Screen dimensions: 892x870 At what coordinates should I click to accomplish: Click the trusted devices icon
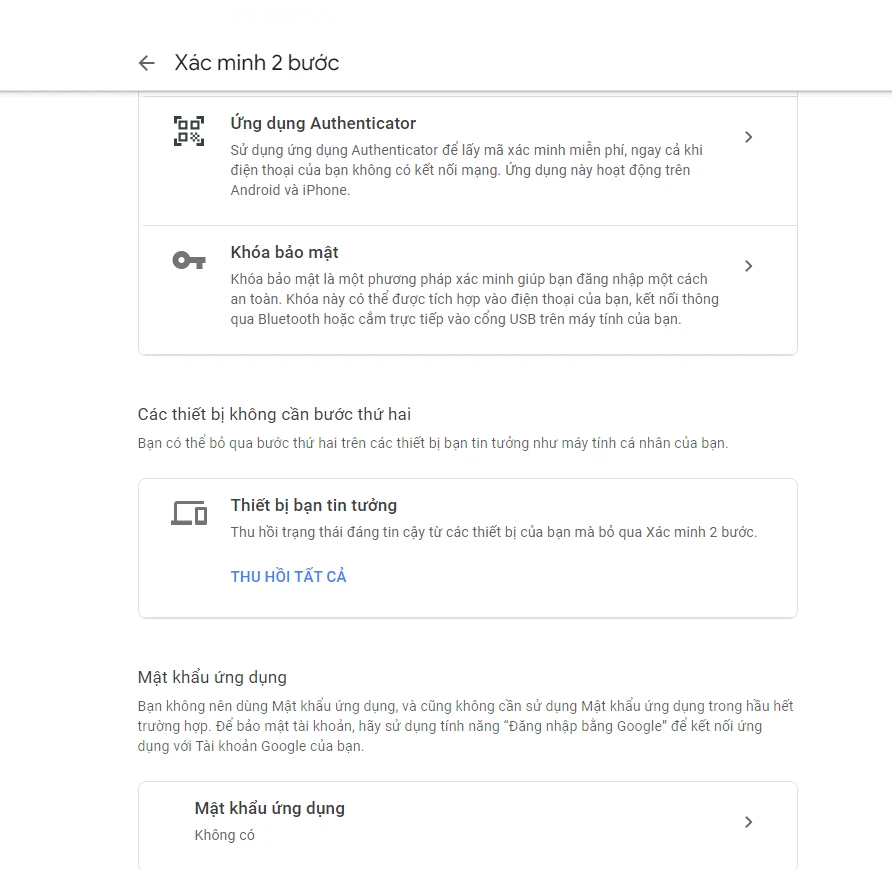[x=189, y=513]
